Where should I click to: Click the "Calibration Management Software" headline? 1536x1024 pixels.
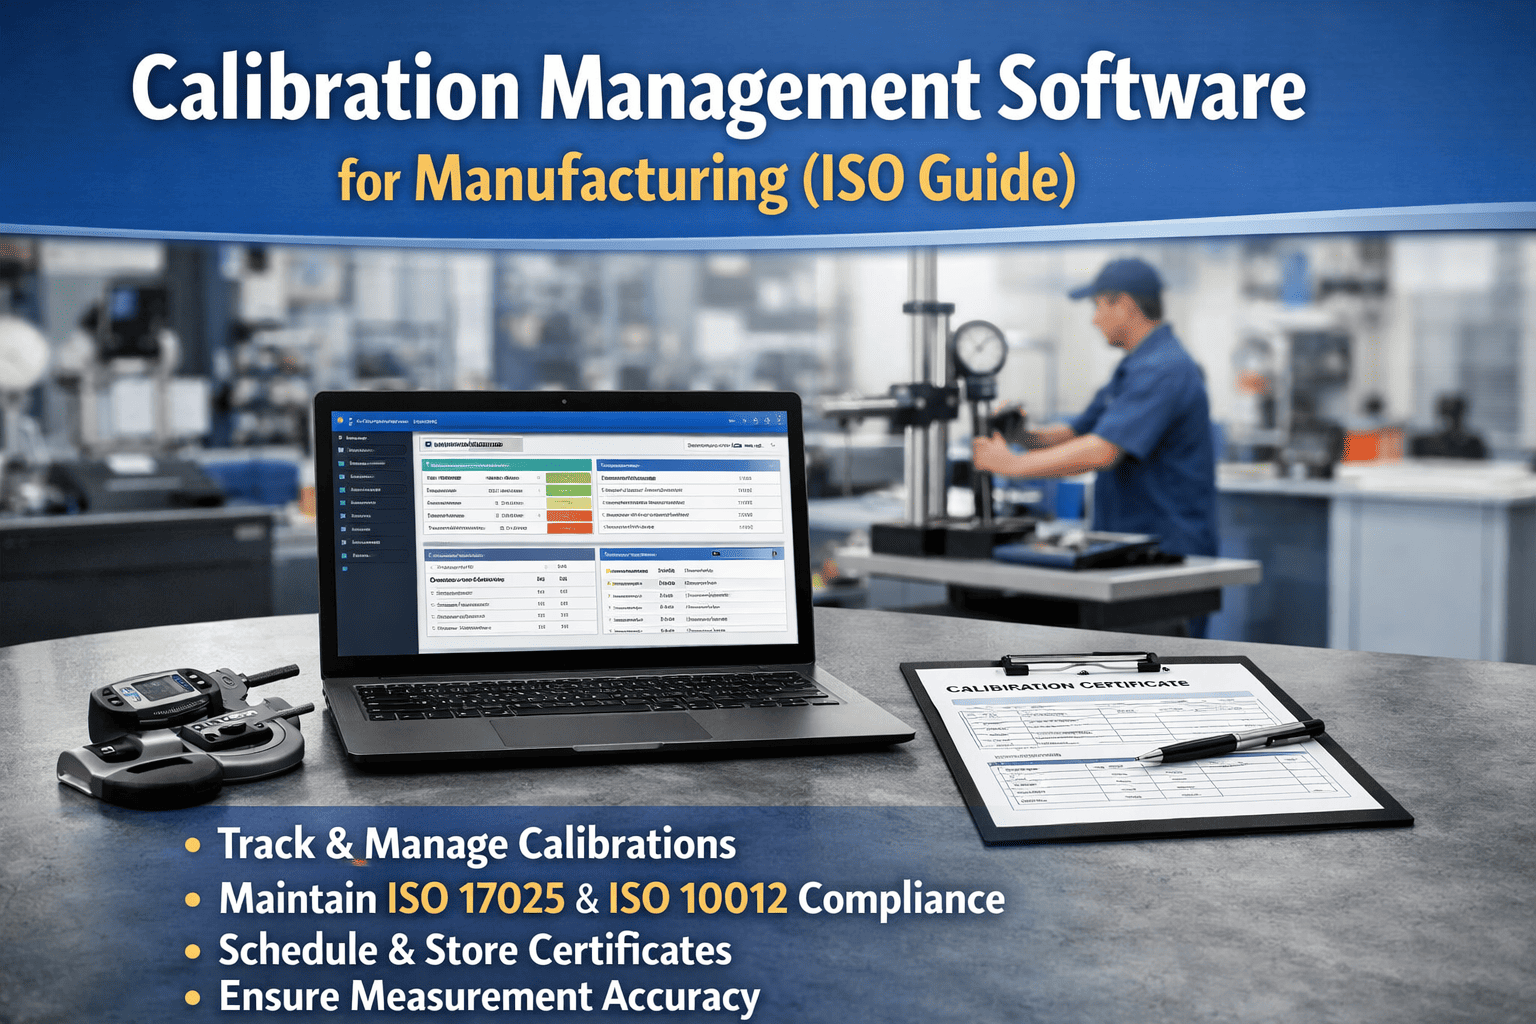[718, 93]
